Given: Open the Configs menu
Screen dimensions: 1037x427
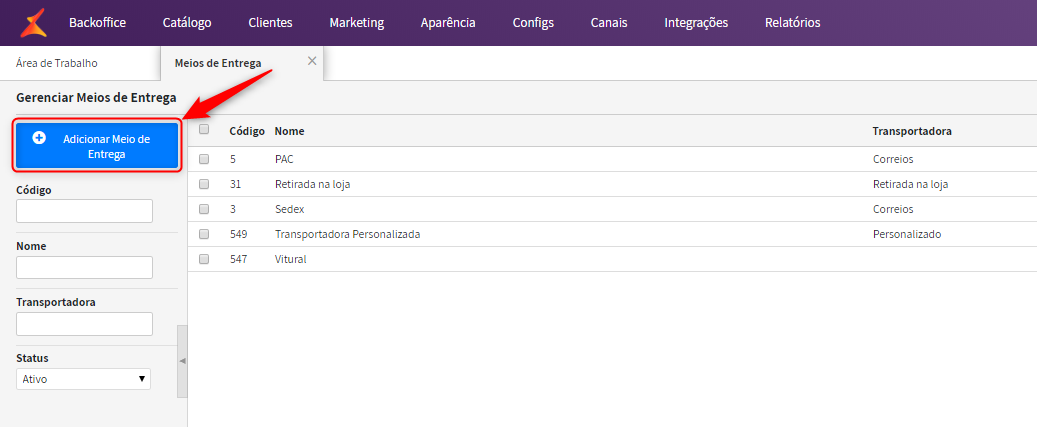Looking at the screenshot, I should (533, 22).
